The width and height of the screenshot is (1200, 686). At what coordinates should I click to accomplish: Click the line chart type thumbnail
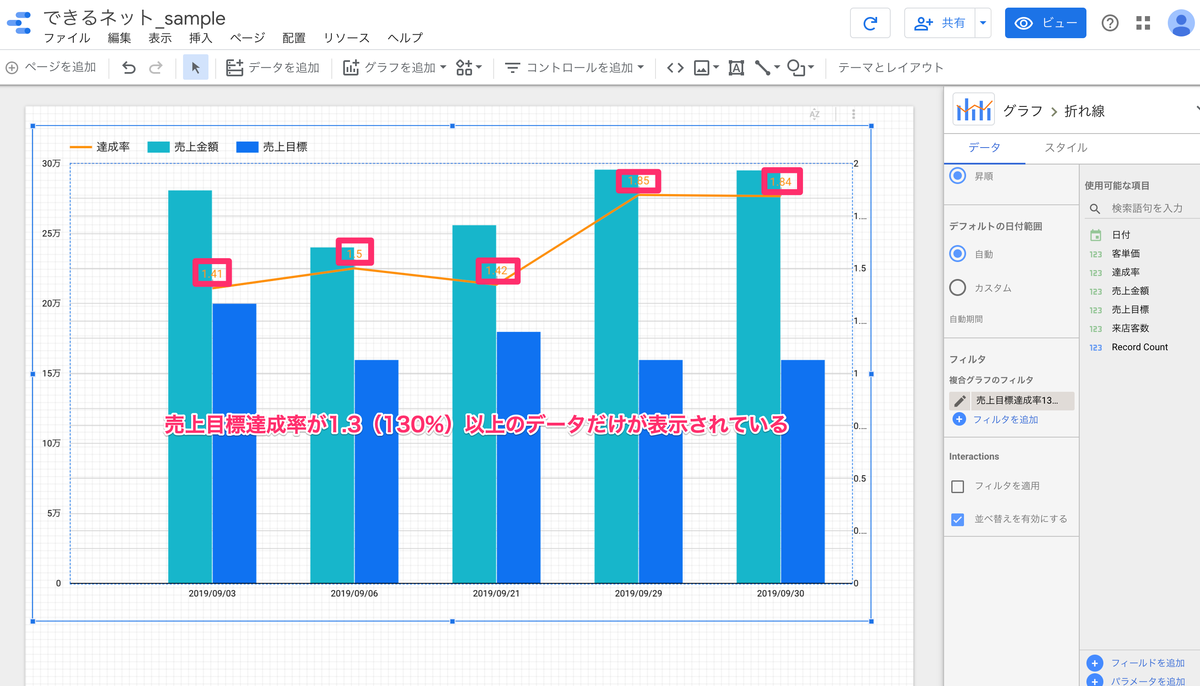pos(973,110)
